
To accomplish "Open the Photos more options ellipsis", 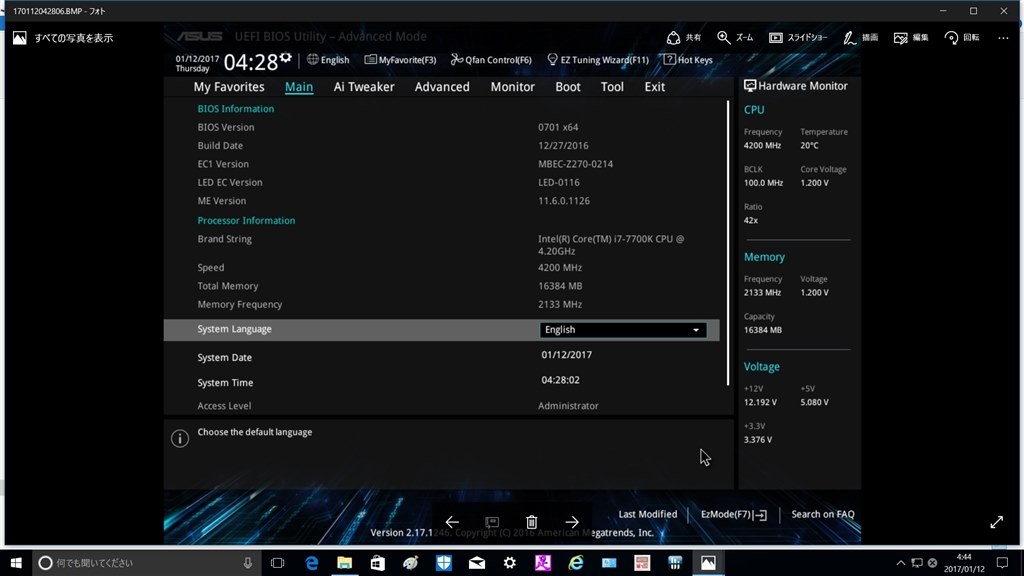I will [x=1003, y=37].
